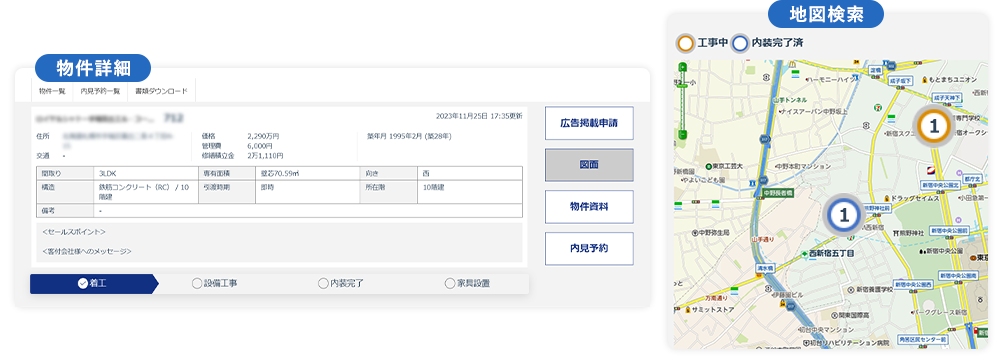This screenshot has width=1000, height=364.
Task: Click the 内見予約 button
Action: 589,249
